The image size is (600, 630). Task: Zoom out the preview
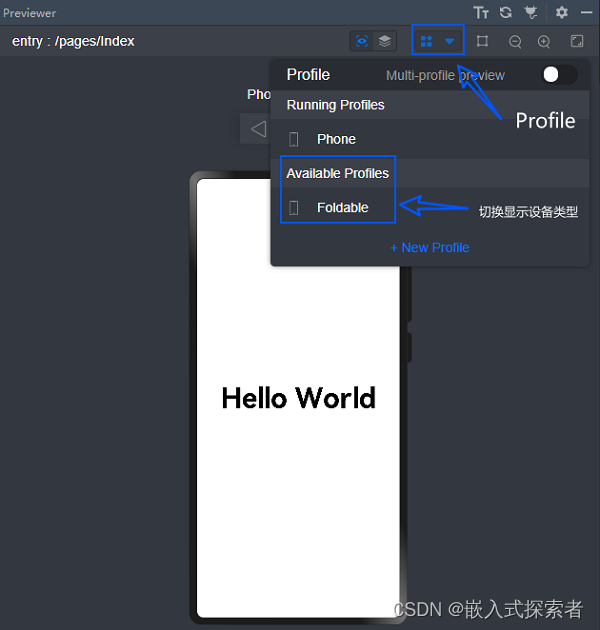pyautogui.click(x=515, y=41)
